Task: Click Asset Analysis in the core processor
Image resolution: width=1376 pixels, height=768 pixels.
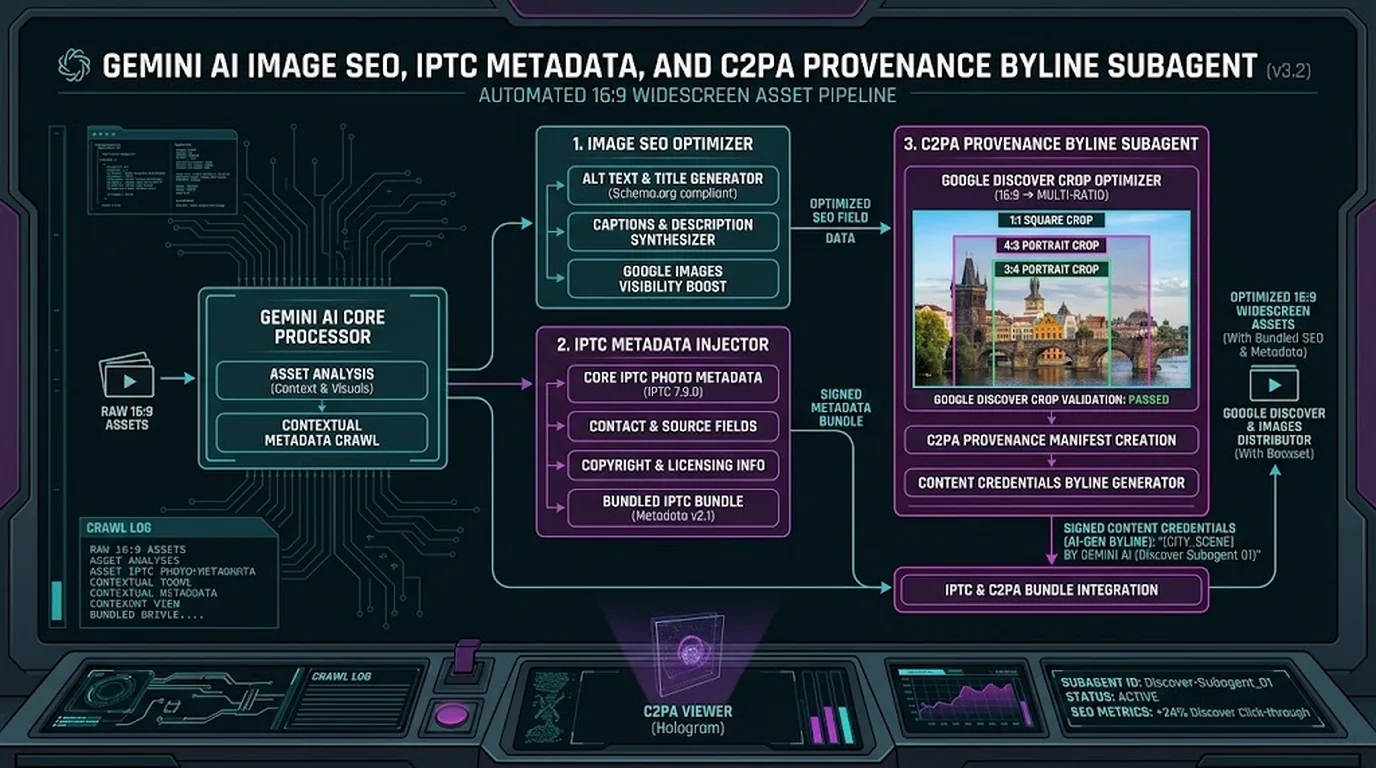Action: click(x=322, y=380)
